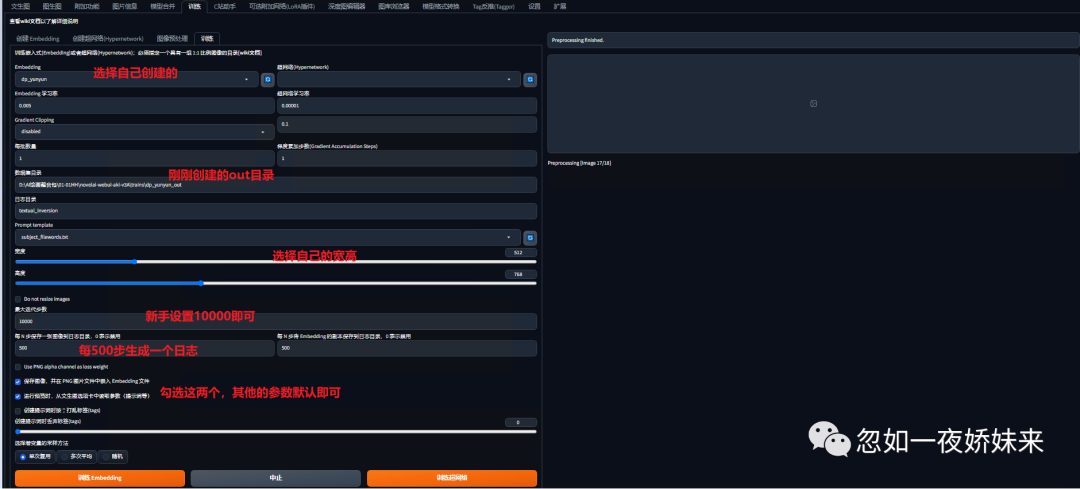
Task: Refresh the Prompt template list
Action: pos(530,238)
